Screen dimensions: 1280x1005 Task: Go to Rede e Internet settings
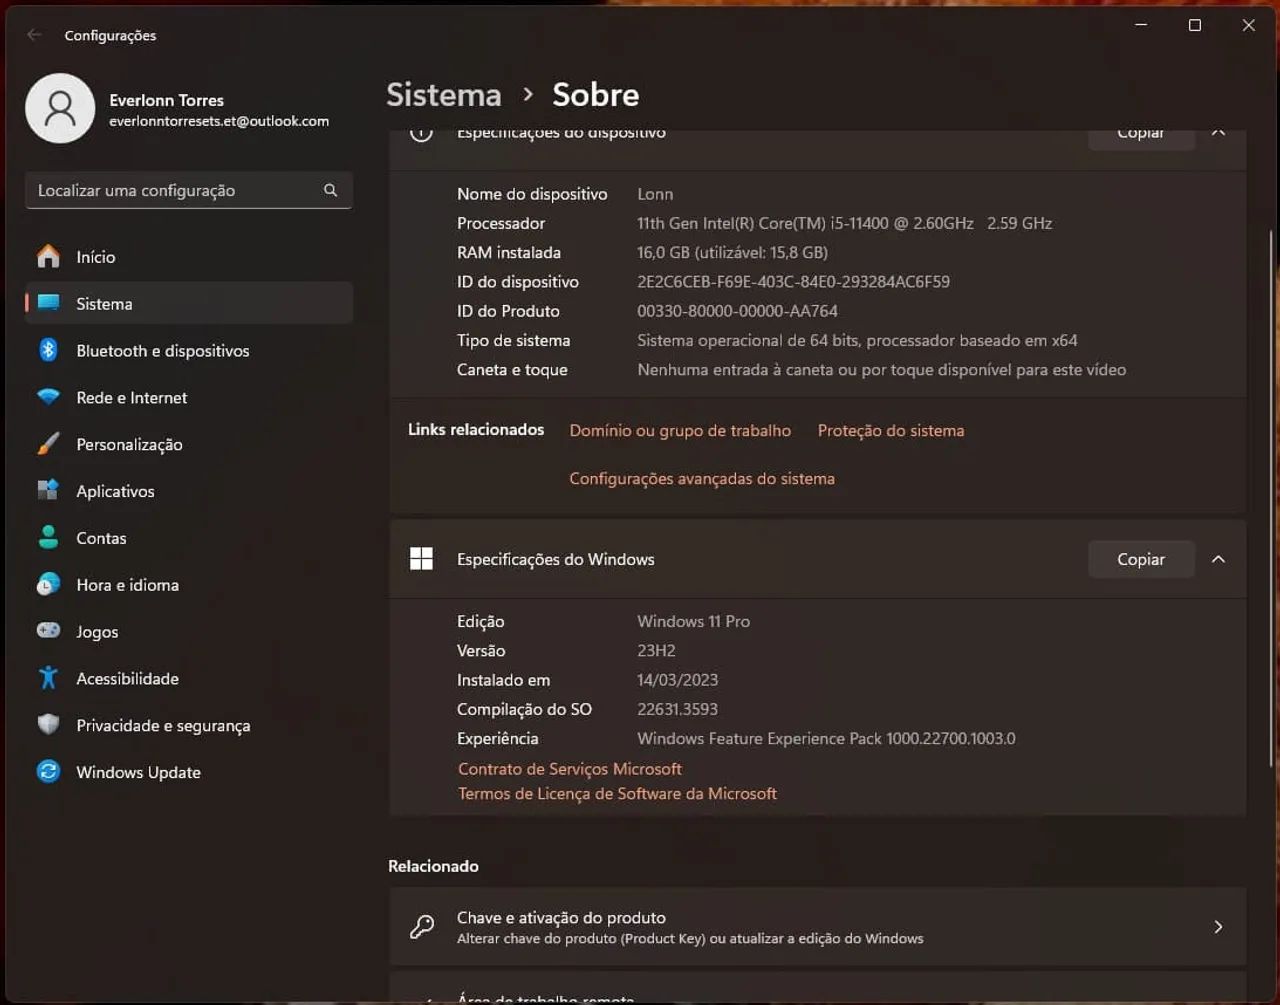[188, 397]
